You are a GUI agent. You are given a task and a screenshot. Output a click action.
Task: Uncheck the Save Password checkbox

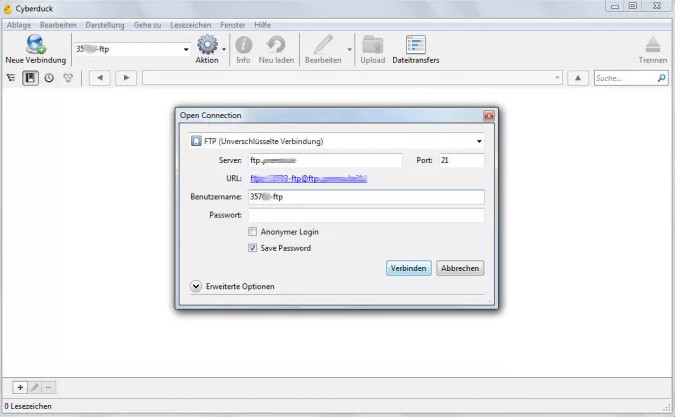(x=252, y=248)
